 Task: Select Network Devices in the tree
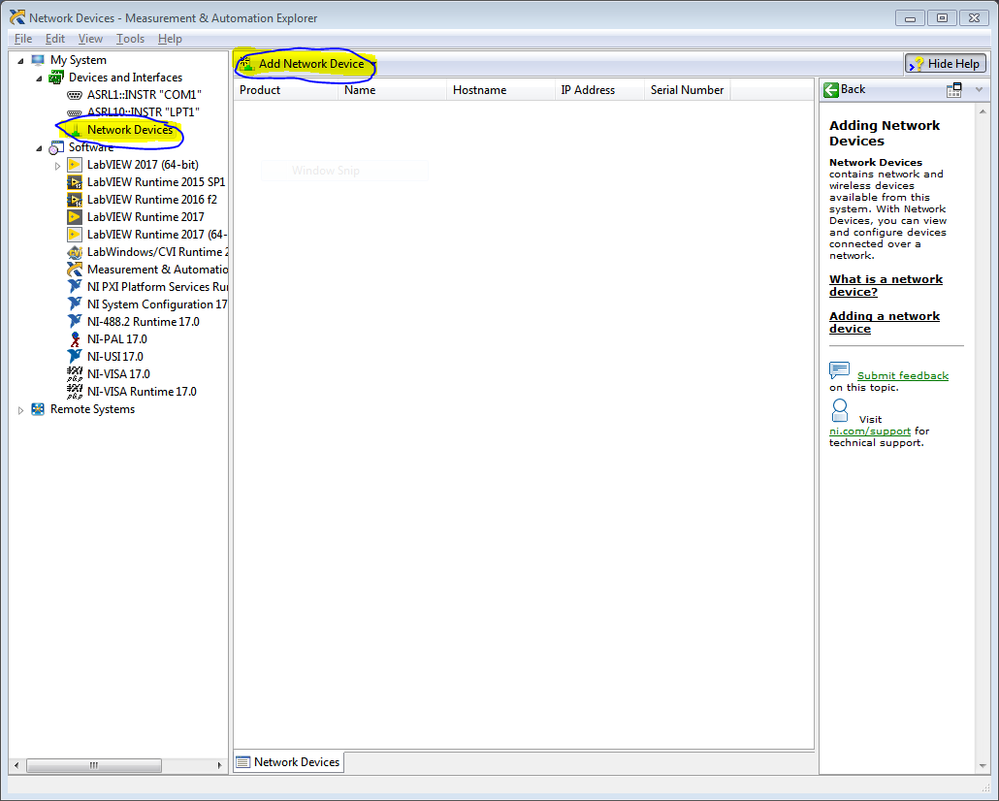point(130,130)
